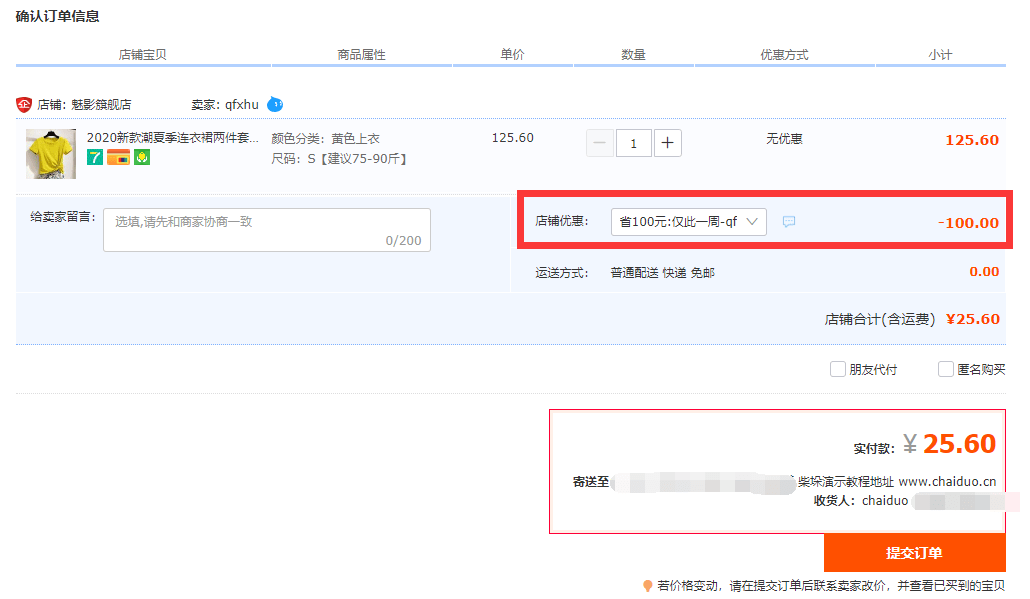1030x599 pixels.
Task: Click the blue message icon beside discount dropdown
Action: [789, 222]
